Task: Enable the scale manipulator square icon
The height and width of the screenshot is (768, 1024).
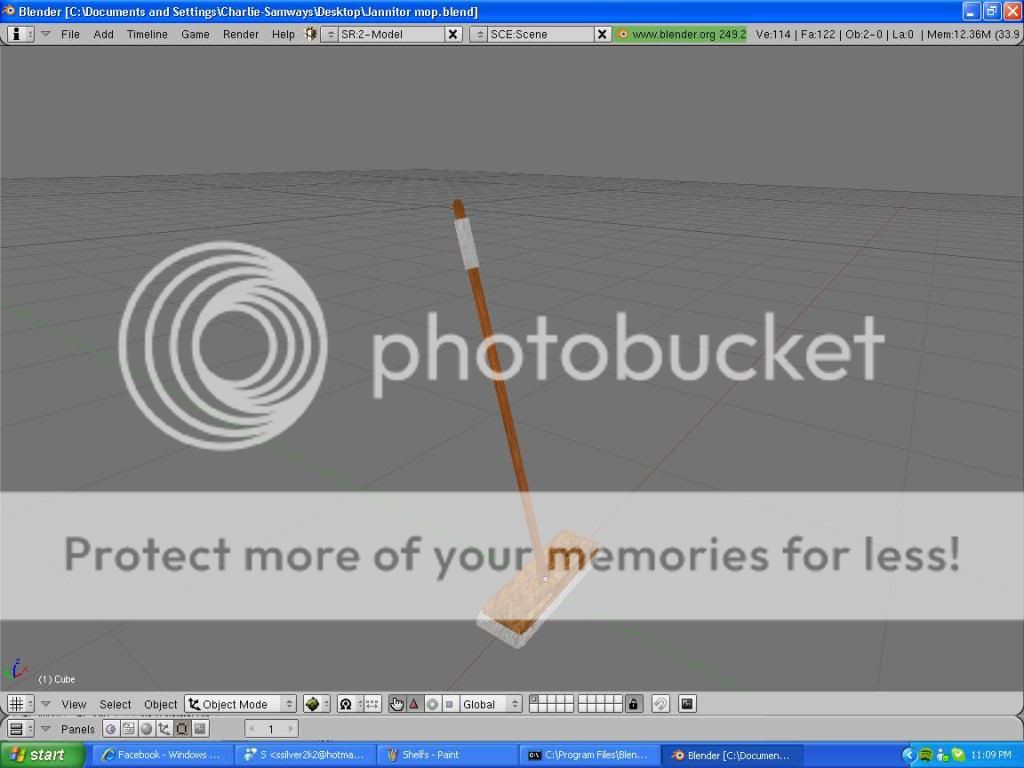Action: (x=449, y=704)
